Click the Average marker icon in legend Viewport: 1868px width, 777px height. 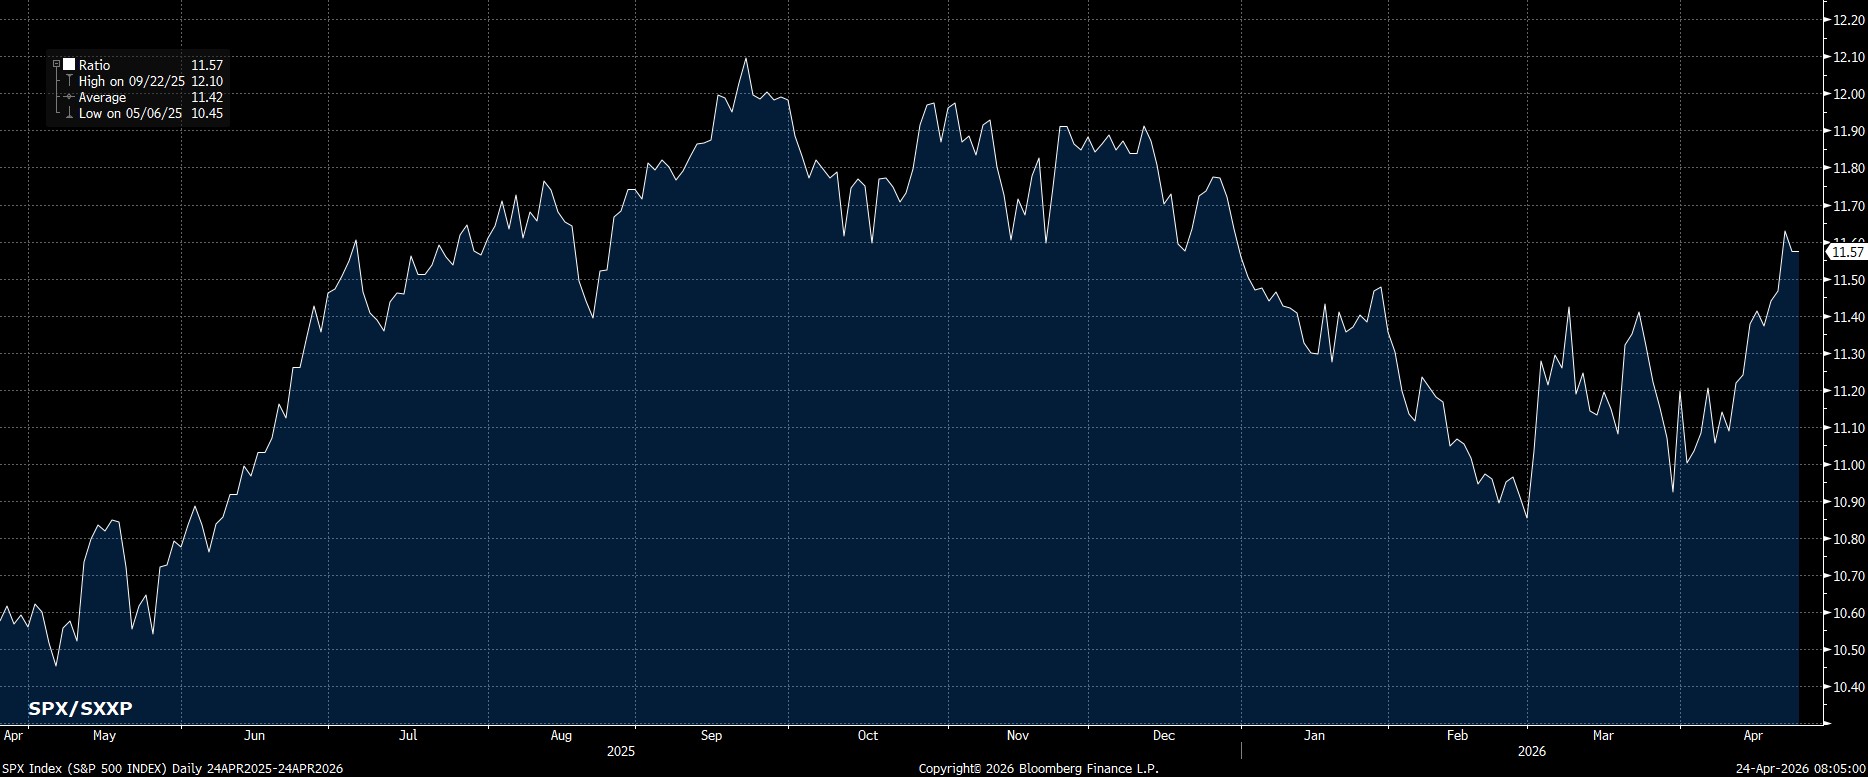(x=69, y=97)
